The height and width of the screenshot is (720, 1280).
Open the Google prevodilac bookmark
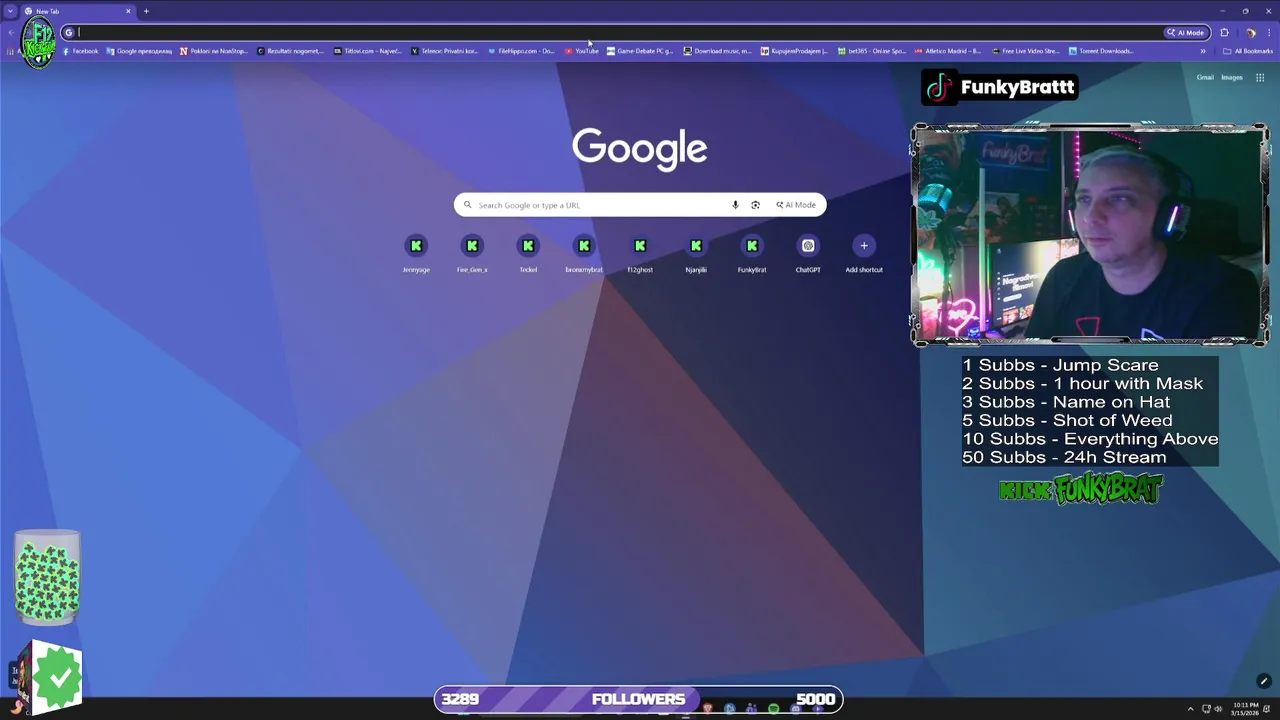(x=139, y=51)
